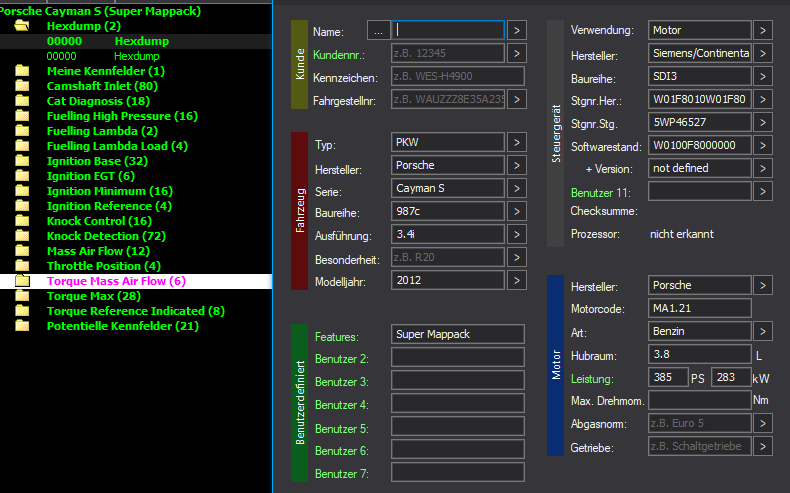Open the arrow beside Motor Hersteller Porsche
The image size is (790, 493).
pyautogui.click(x=763, y=286)
